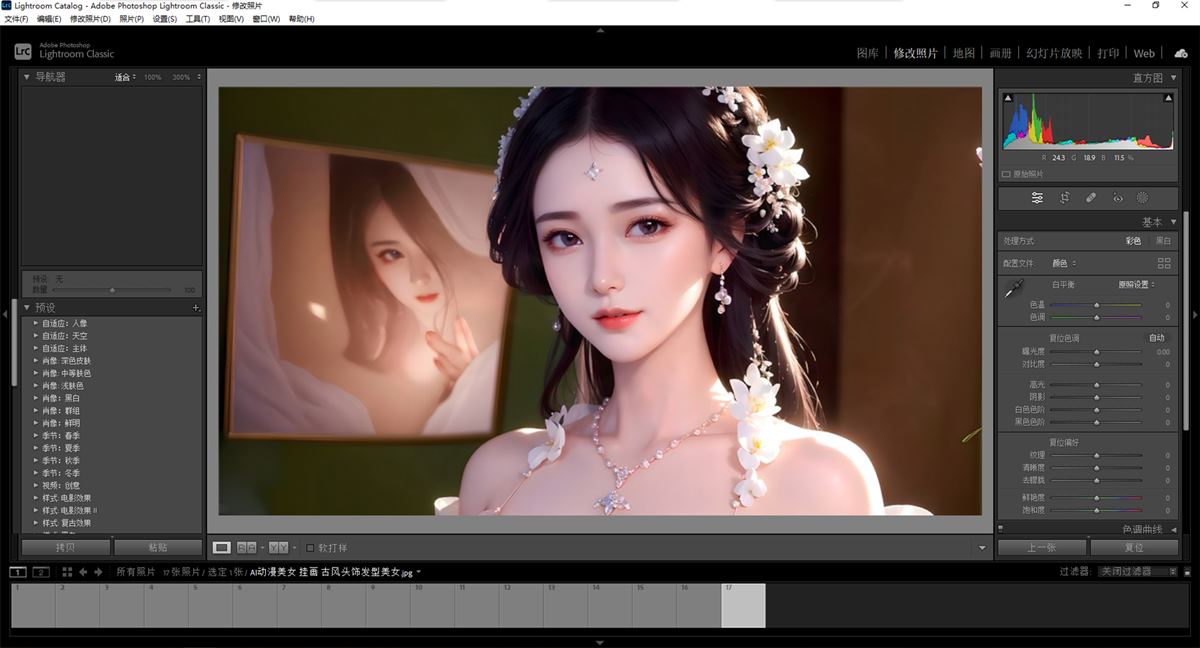Activate the Crop overlay tool
This screenshot has width=1200, height=648.
coord(1064,198)
